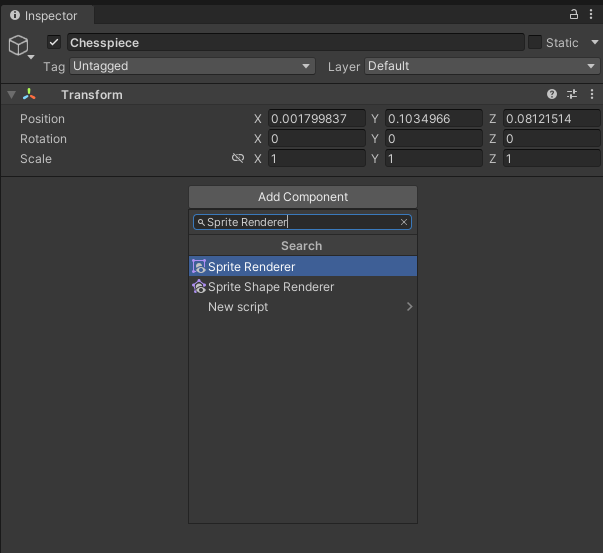Click the Scale label
Viewport: 603px width, 553px height.
36,158
